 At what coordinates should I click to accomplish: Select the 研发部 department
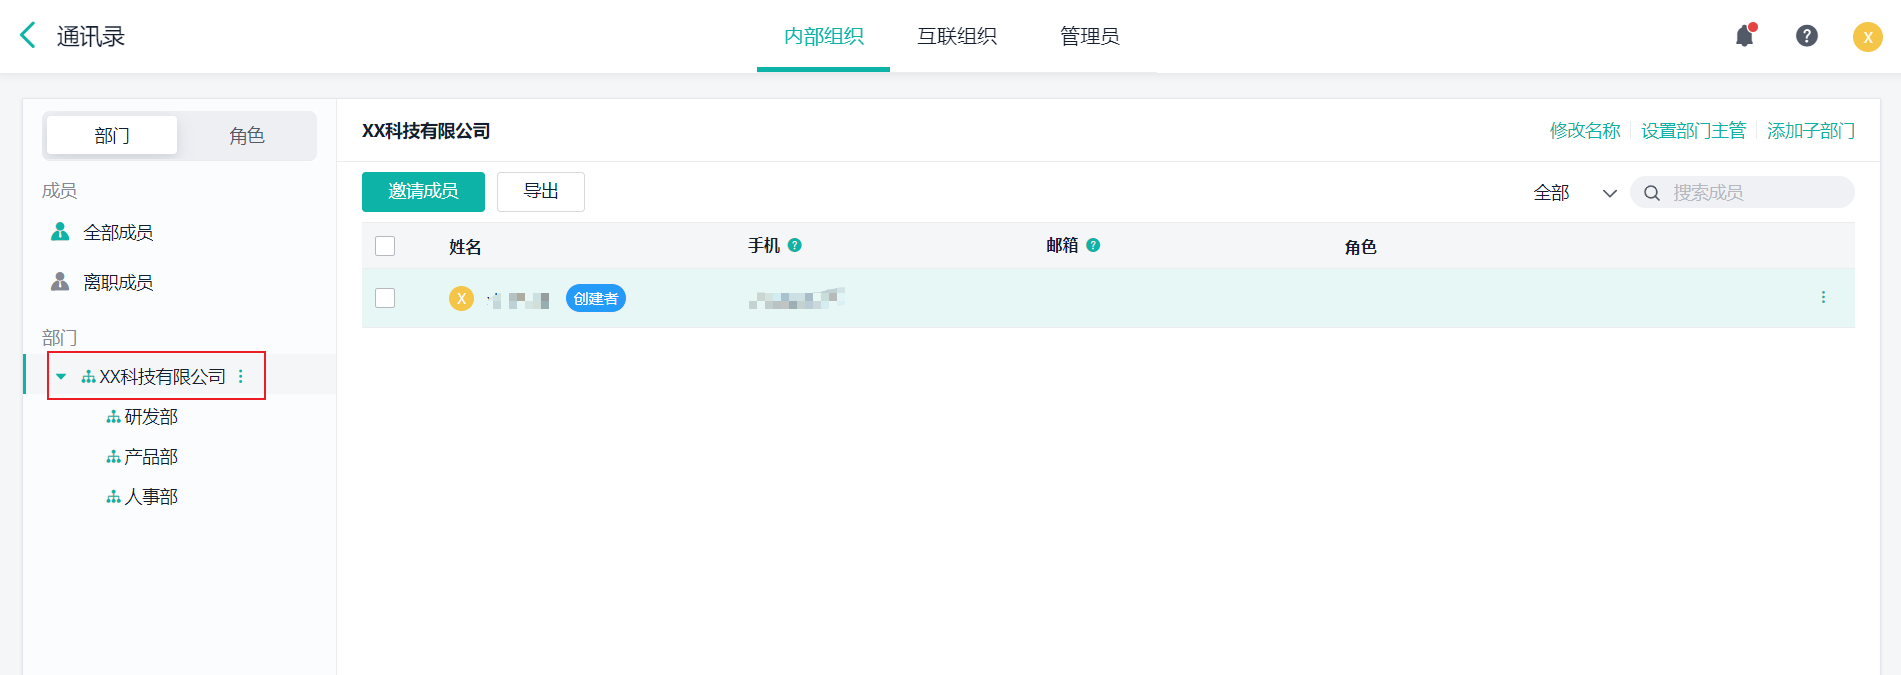[x=150, y=417]
